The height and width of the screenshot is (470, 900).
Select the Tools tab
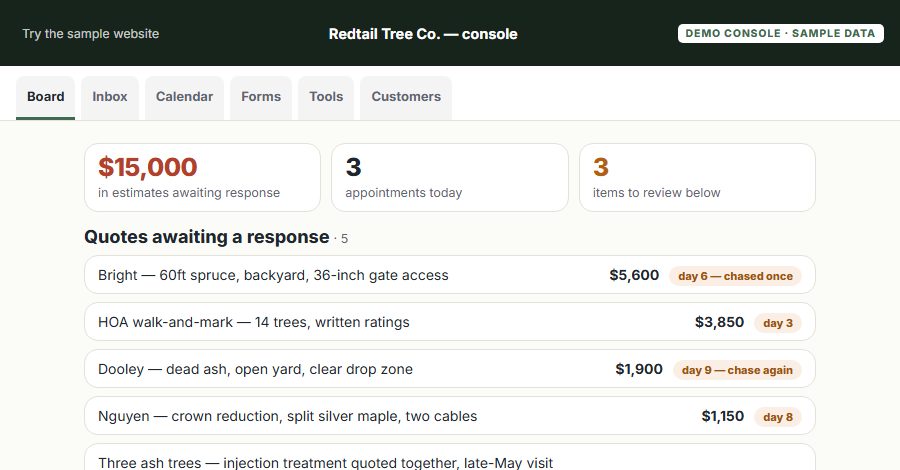click(326, 97)
